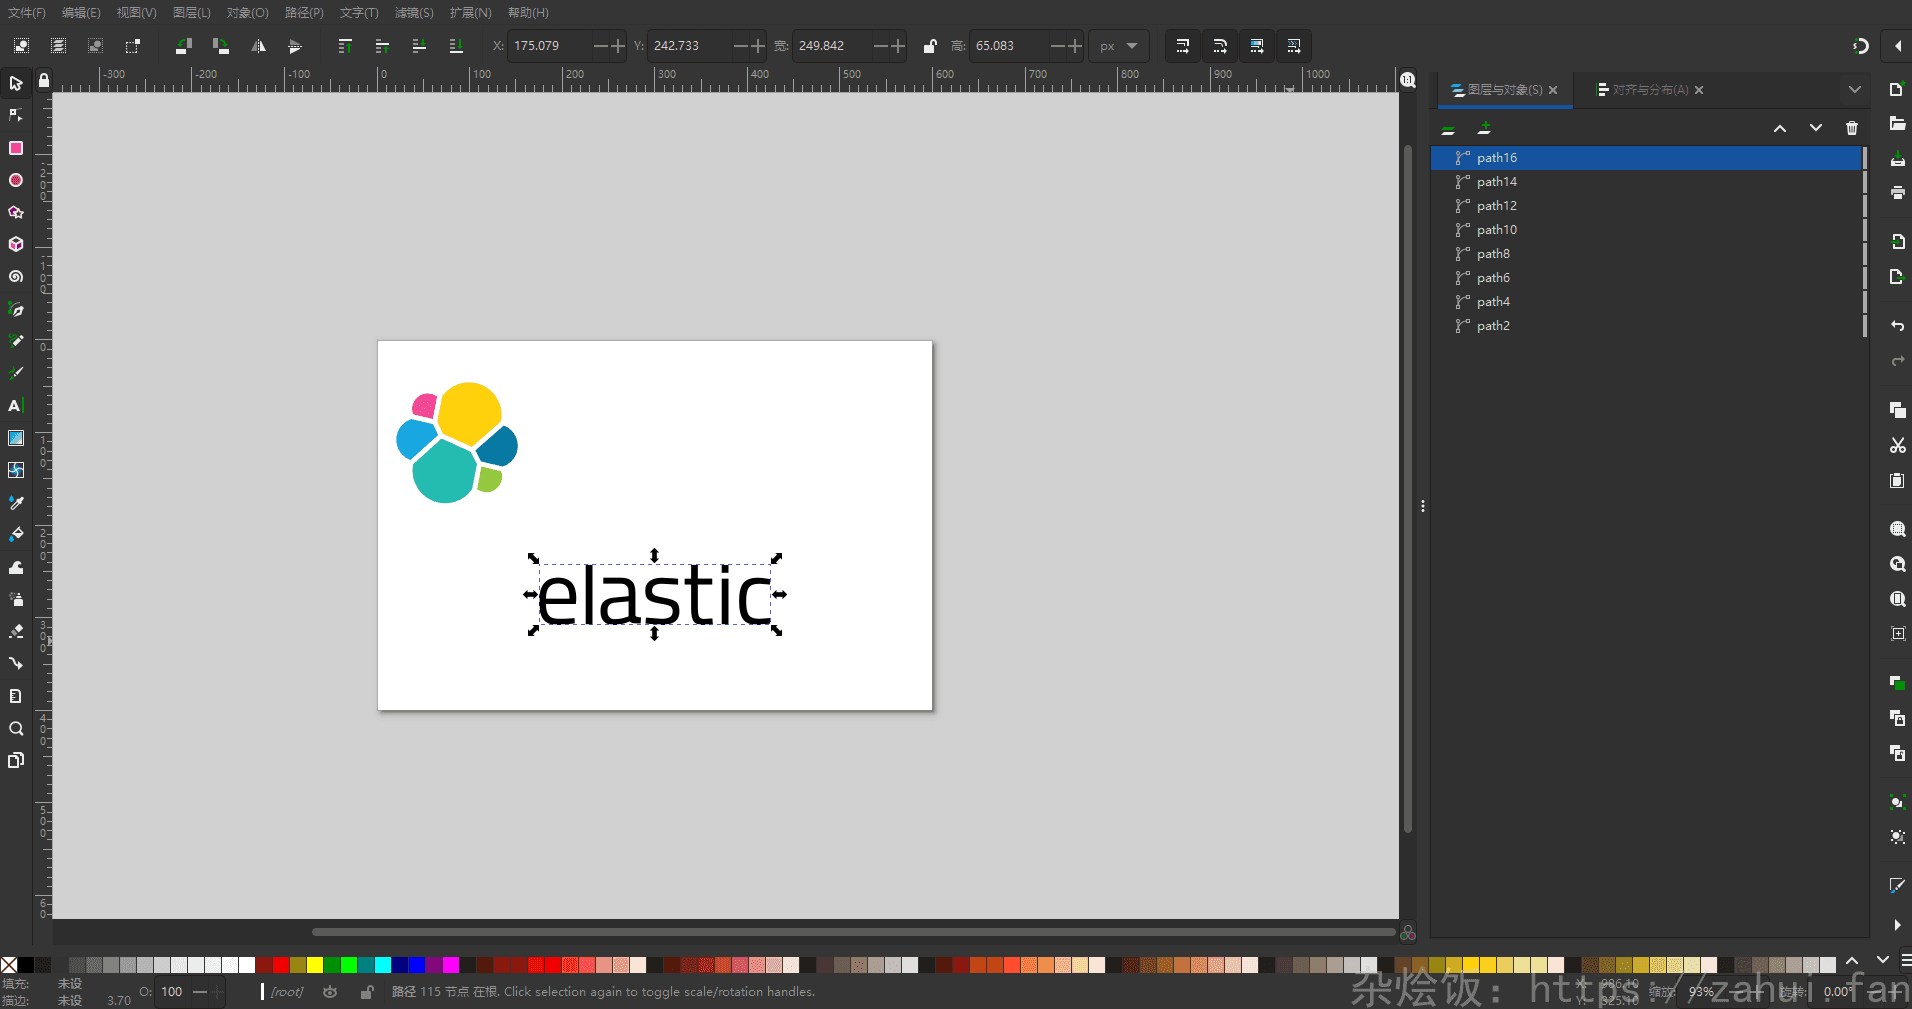This screenshot has width=1912, height=1009.
Task: Click the yellow swatch in the palette
Action: [315, 965]
